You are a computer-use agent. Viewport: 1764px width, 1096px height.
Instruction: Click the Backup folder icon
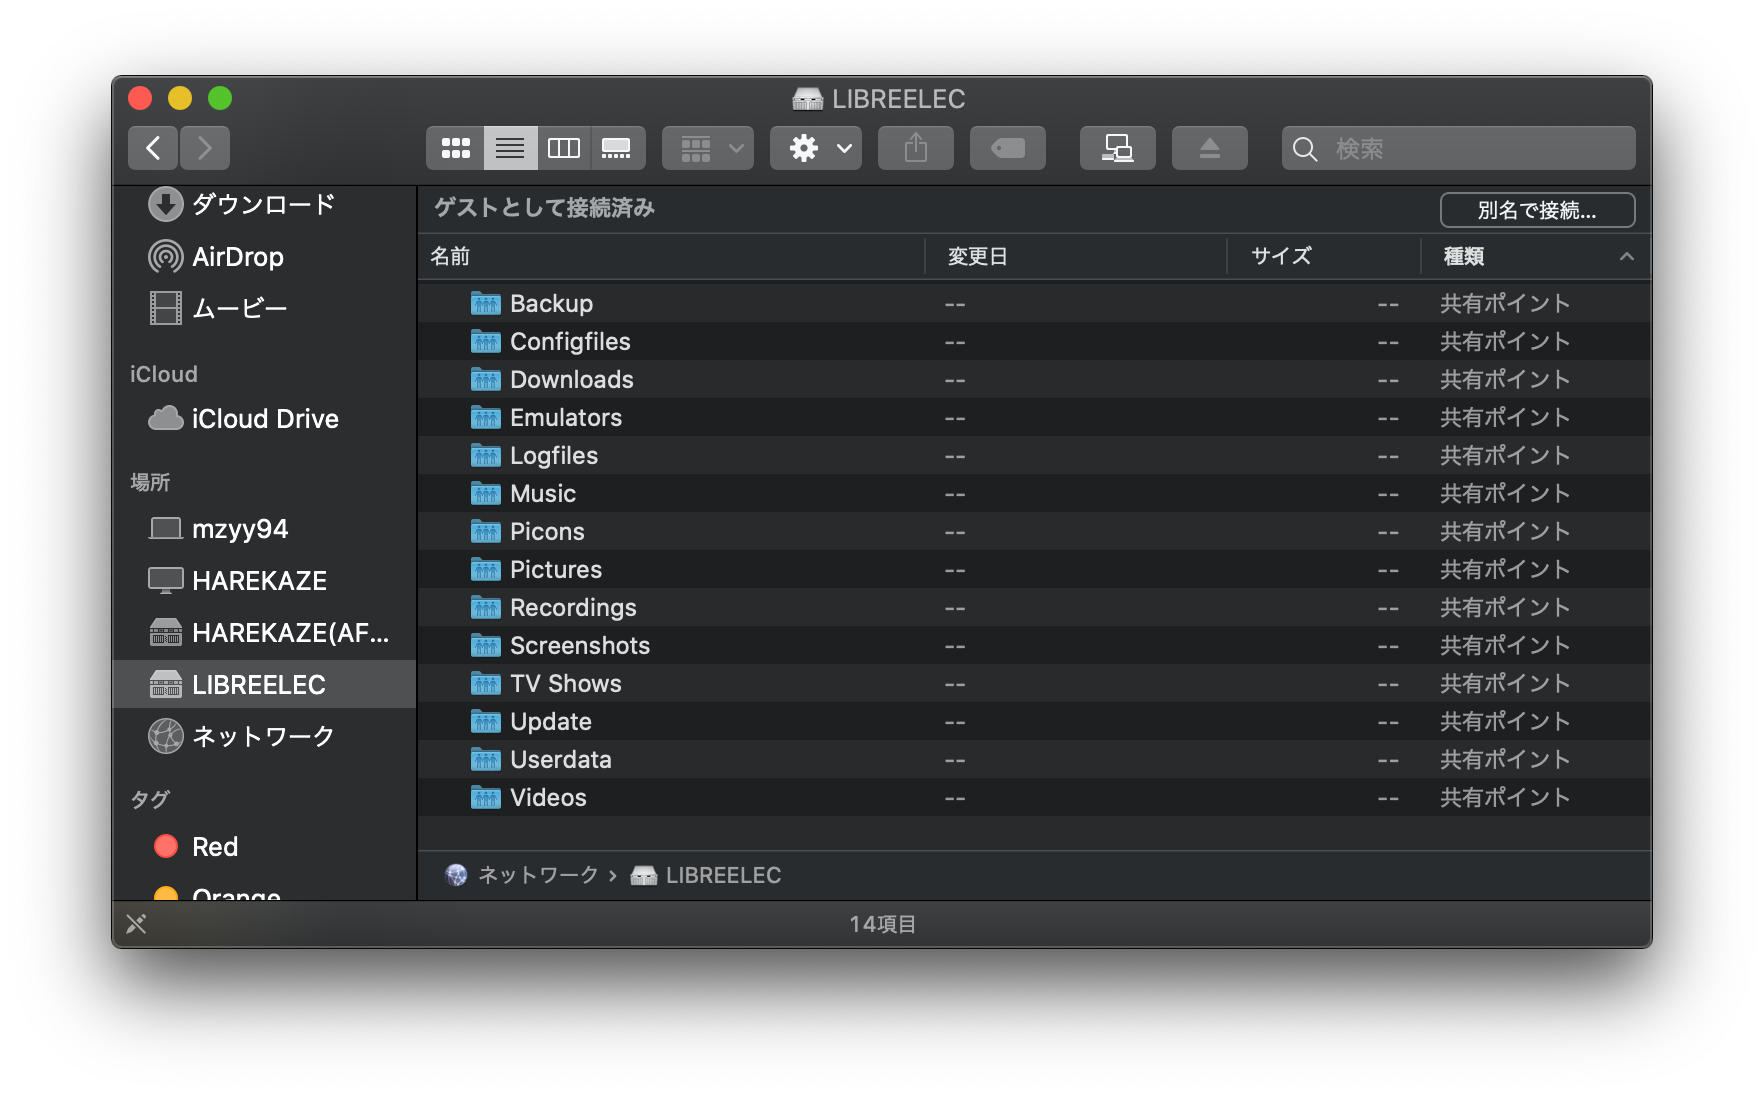point(485,303)
